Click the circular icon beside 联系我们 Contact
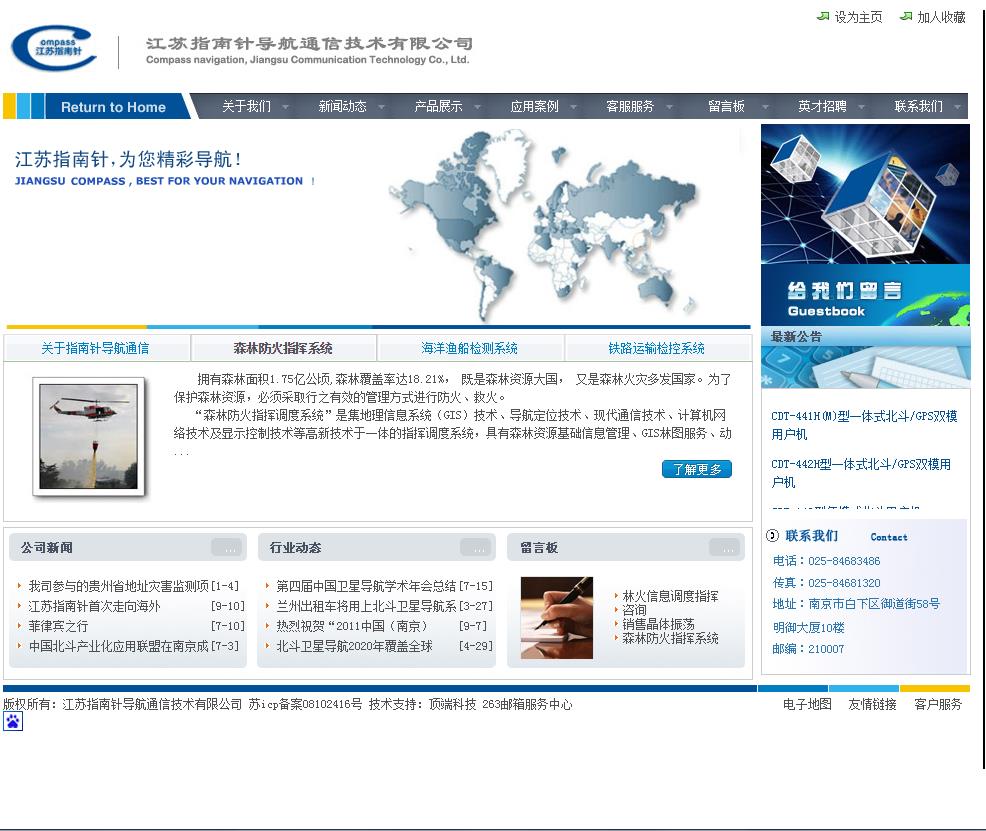This screenshot has height=831, width=986. 772,536
